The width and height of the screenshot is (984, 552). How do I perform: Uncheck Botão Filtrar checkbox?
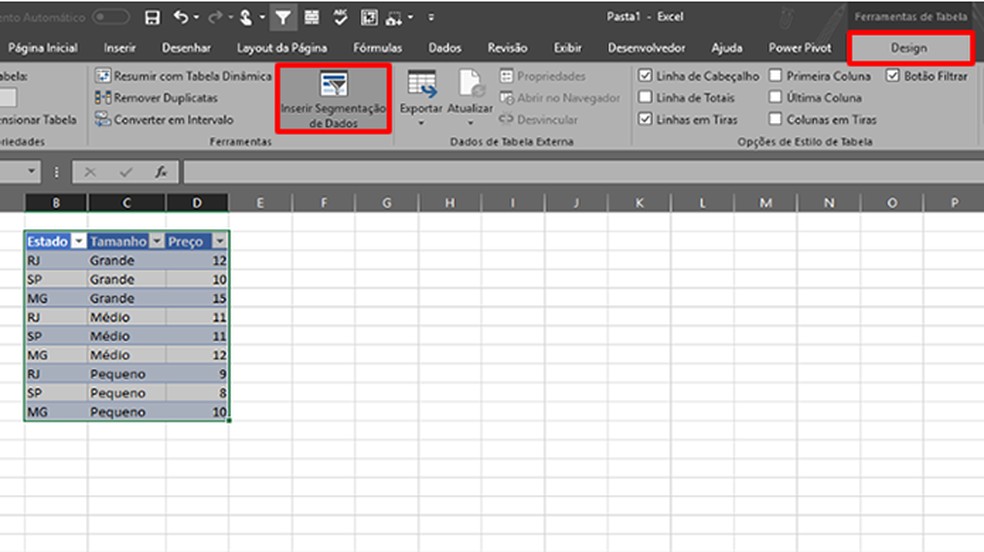pos(893,76)
